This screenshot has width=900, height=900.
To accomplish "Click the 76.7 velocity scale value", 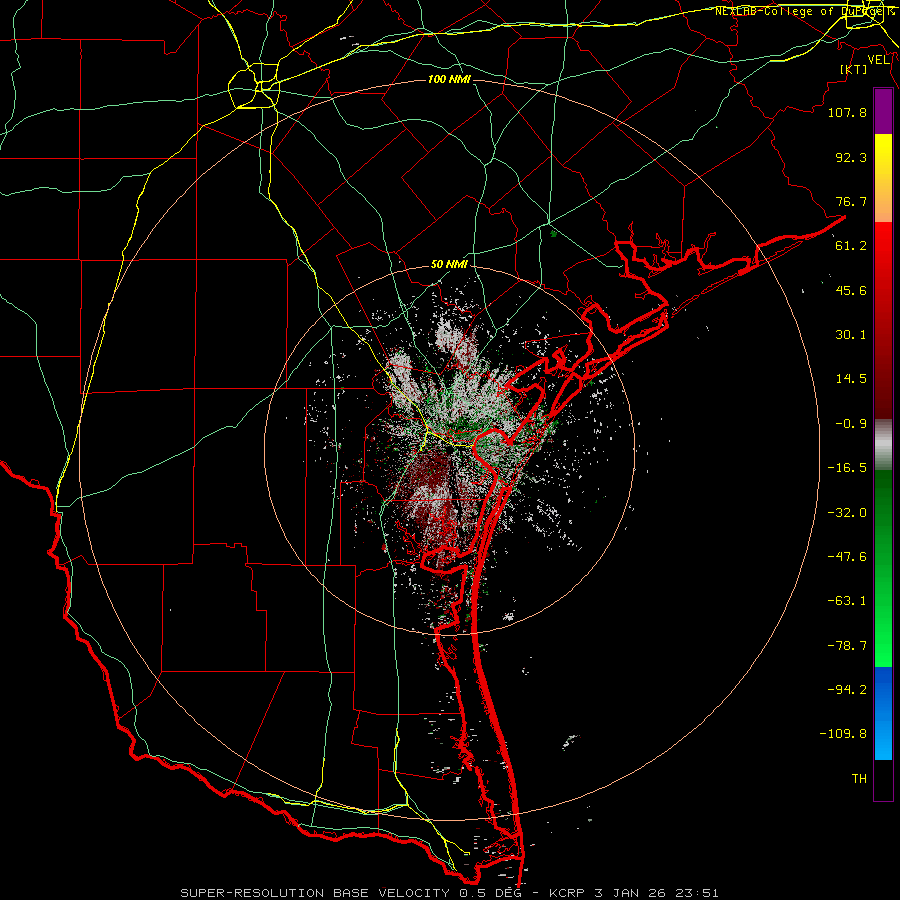I will click(851, 201).
